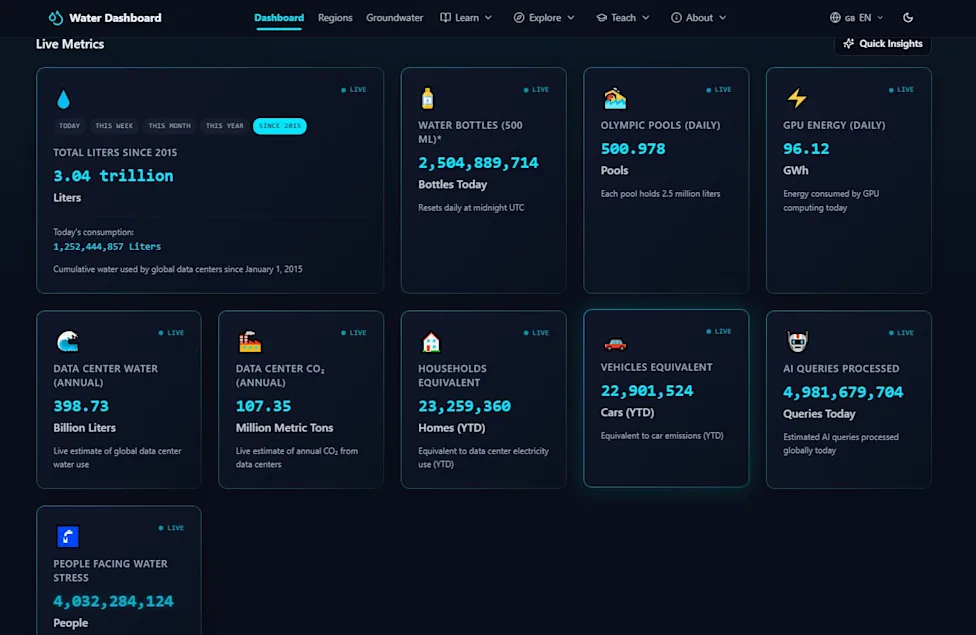Click the Quick Insights button
Screen dimensions: 976x635
tap(883, 44)
